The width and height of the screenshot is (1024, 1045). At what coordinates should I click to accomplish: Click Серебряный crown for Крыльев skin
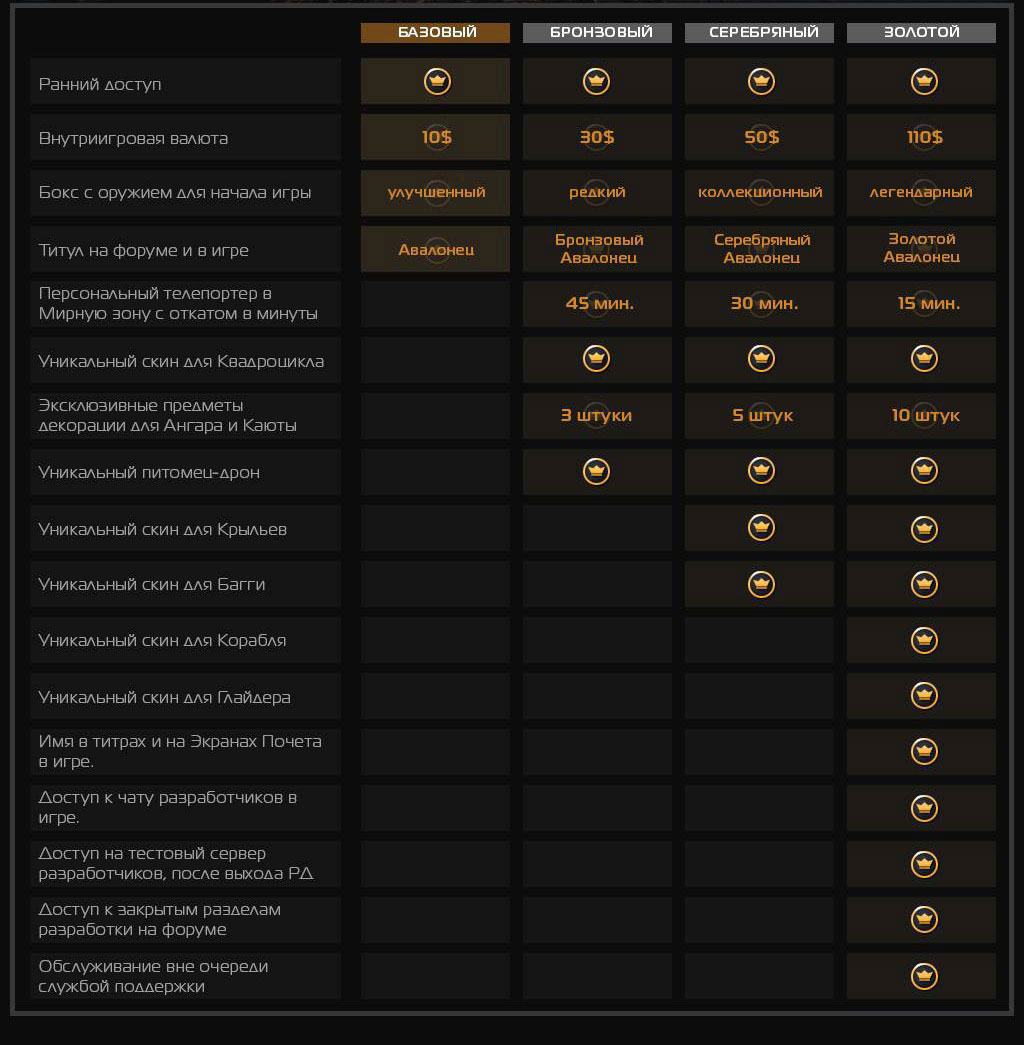point(761,526)
